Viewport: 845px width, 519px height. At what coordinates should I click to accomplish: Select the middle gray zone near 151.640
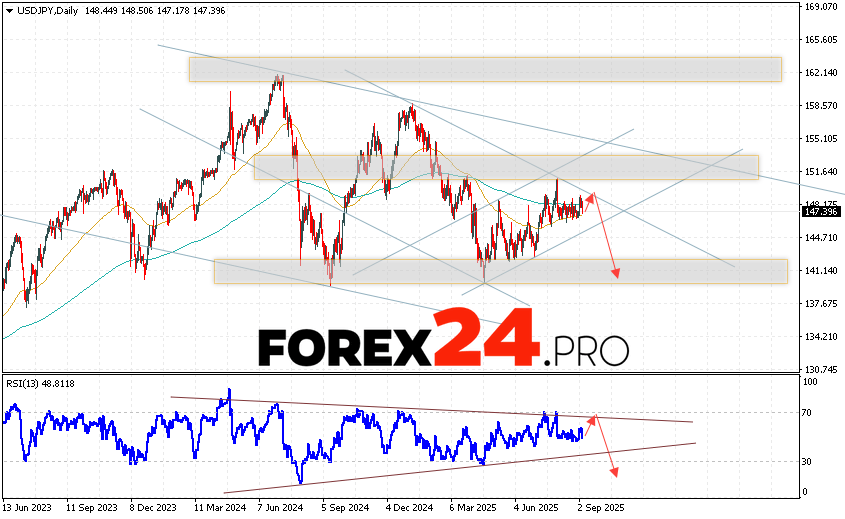(x=505, y=166)
